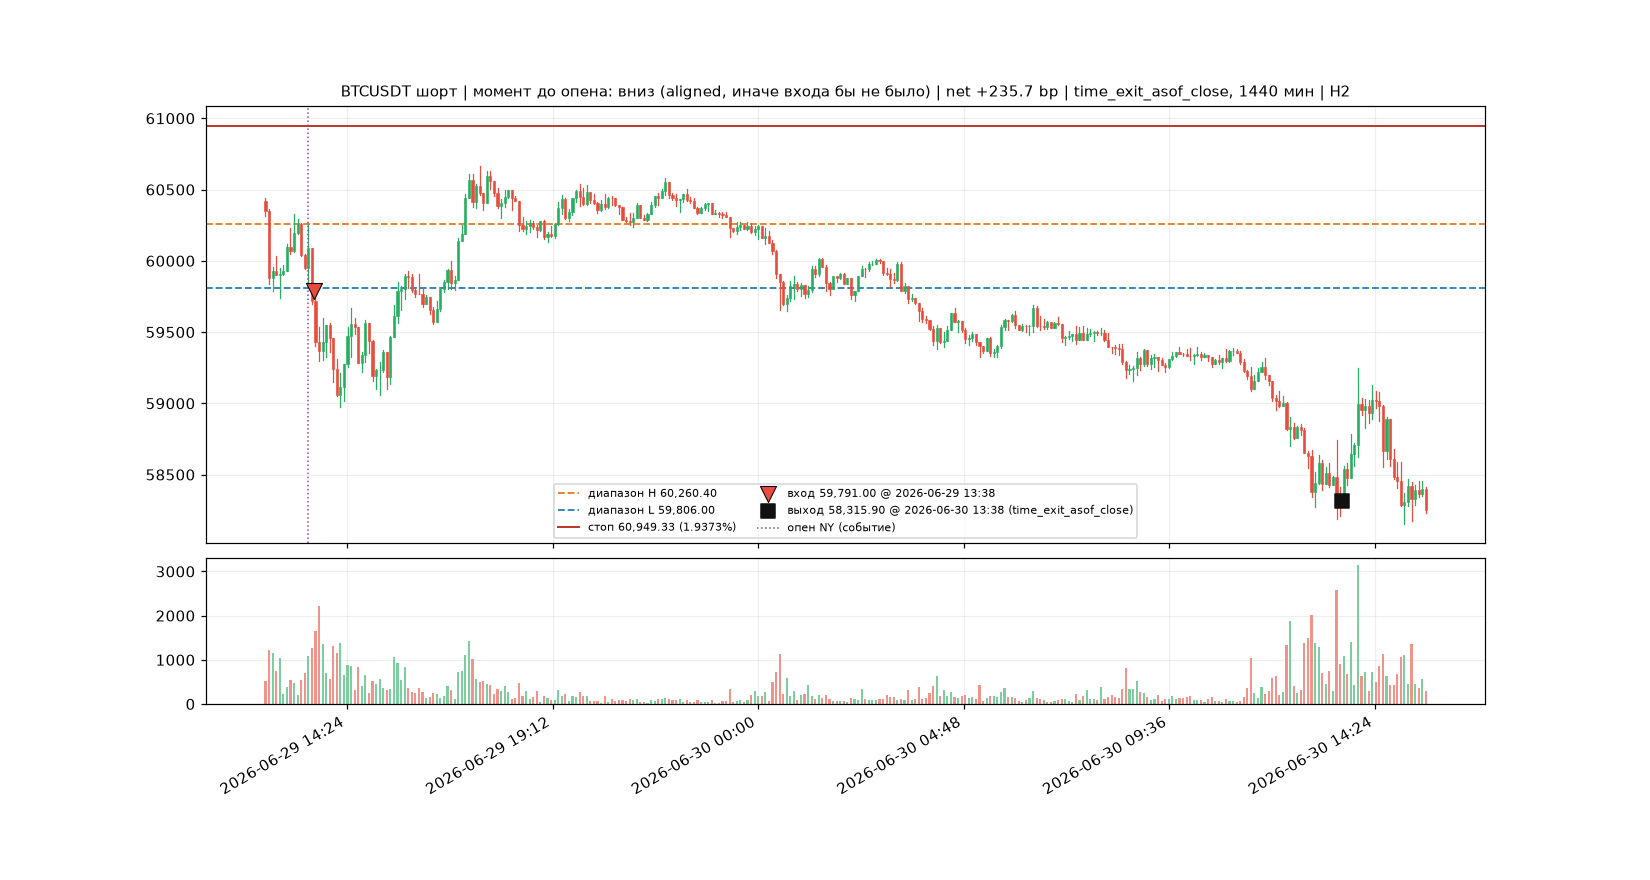1650x880 pixels.
Task: Click the 0 volume axis tick label
Action: pyautogui.click(x=191, y=705)
